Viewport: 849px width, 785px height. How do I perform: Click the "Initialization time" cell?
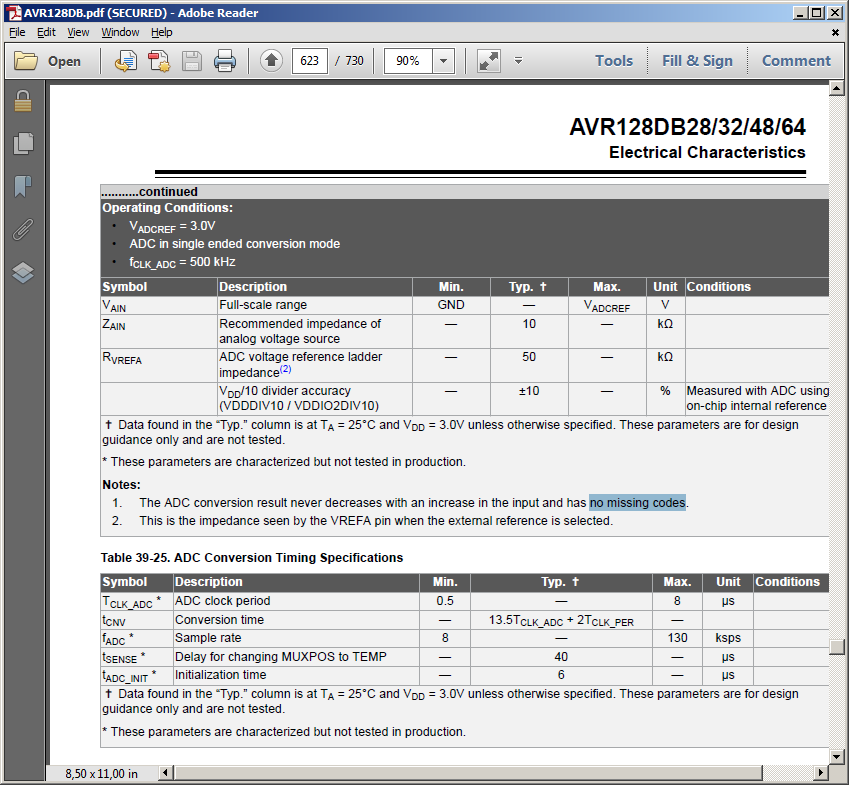(x=296, y=675)
